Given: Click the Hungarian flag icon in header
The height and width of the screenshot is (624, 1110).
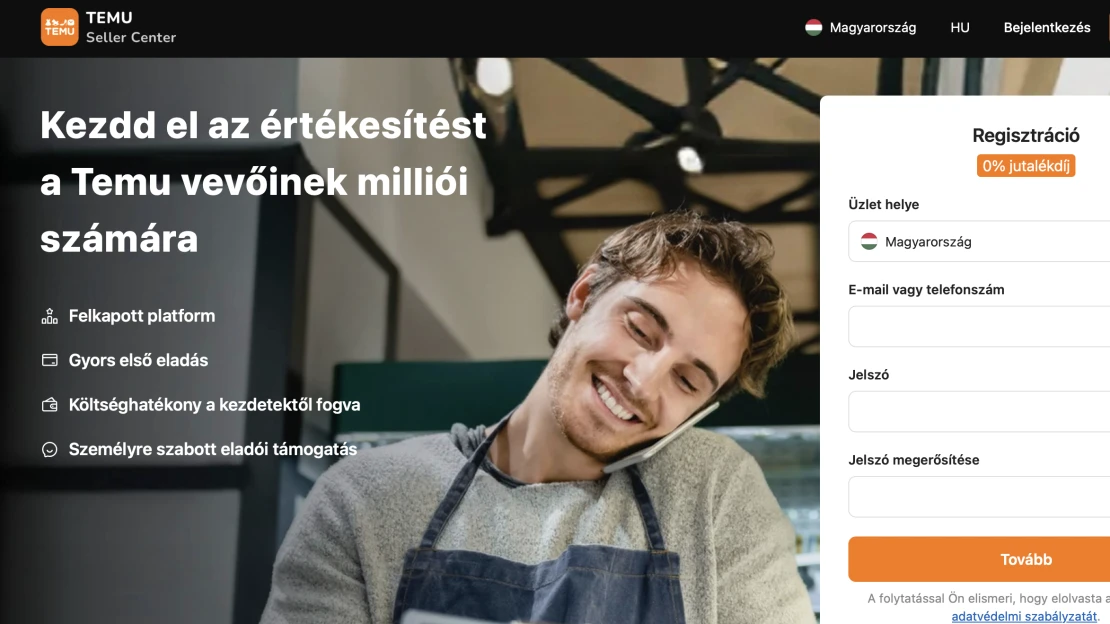Looking at the screenshot, I should [813, 28].
